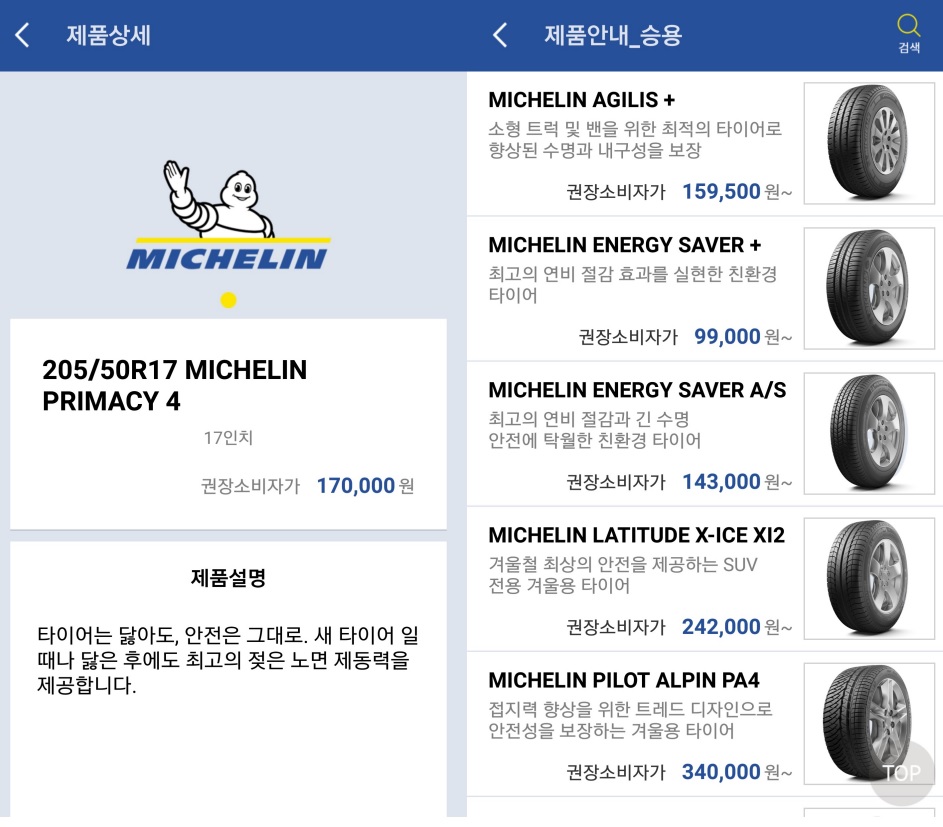This screenshot has width=943, height=827.
Task: Select MICHELIN AGILIS + product title
Action: tap(581, 100)
